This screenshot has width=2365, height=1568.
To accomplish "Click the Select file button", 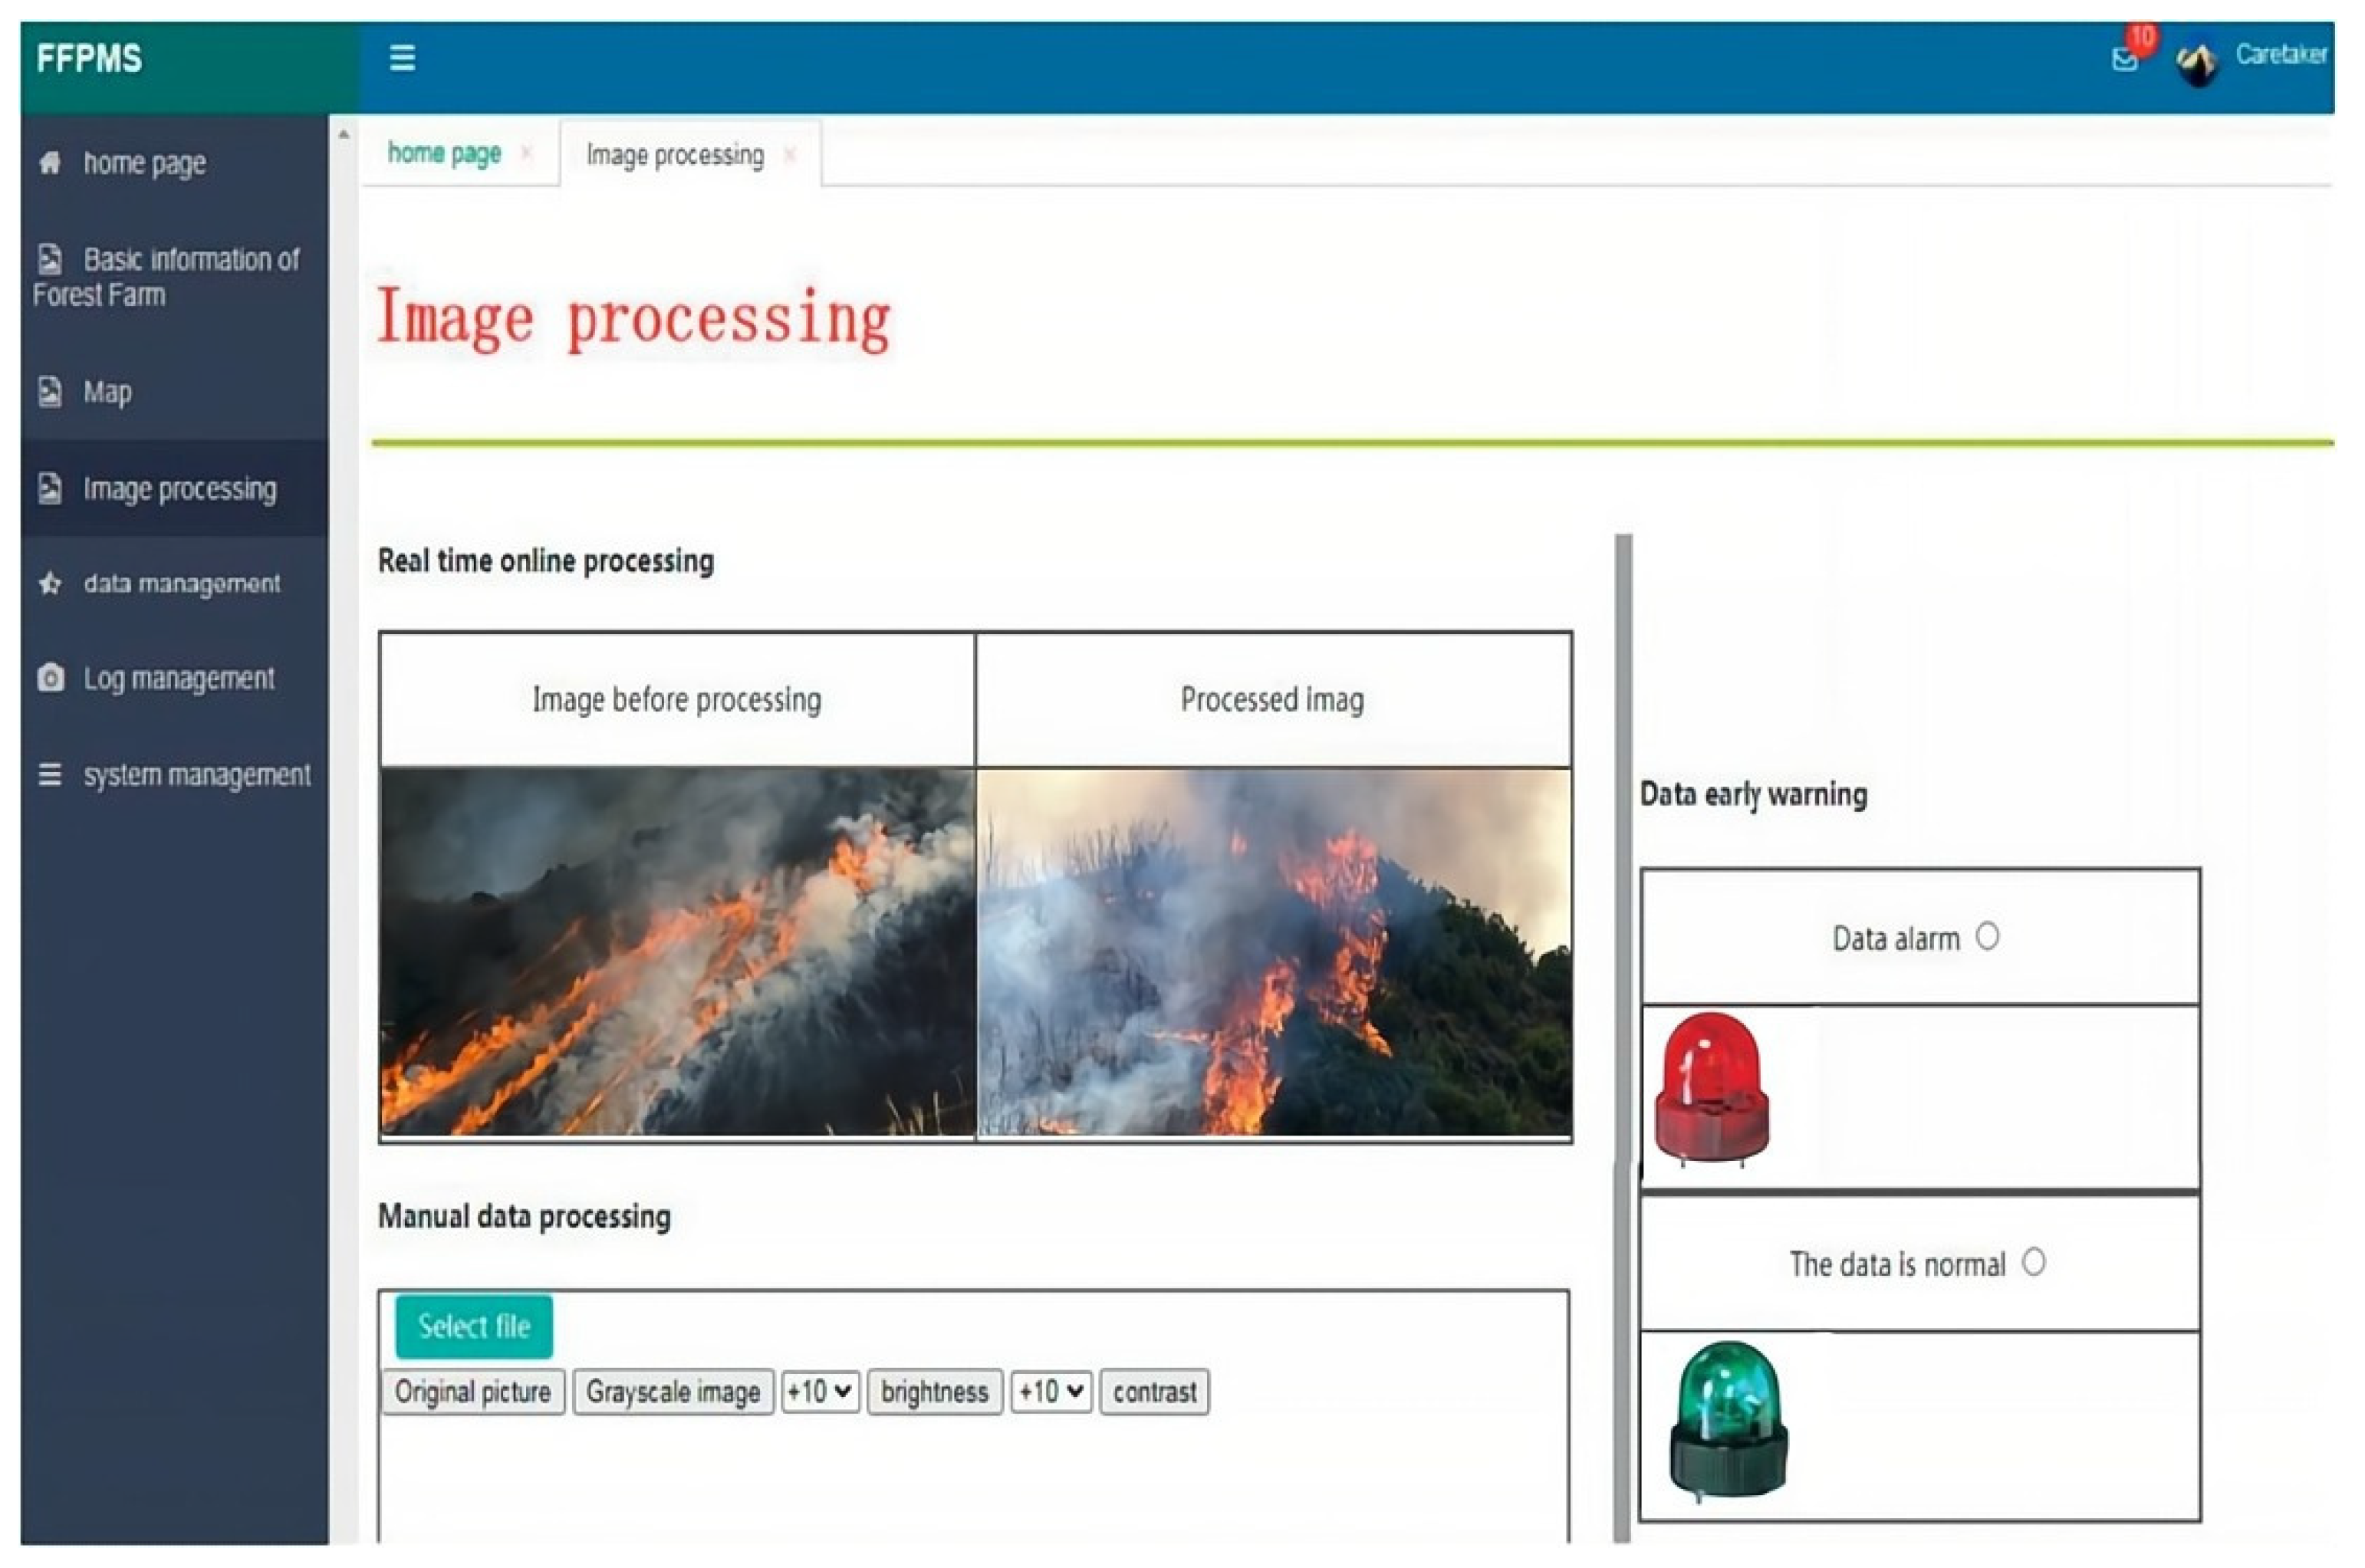I will pyautogui.click(x=474, y=1326).
